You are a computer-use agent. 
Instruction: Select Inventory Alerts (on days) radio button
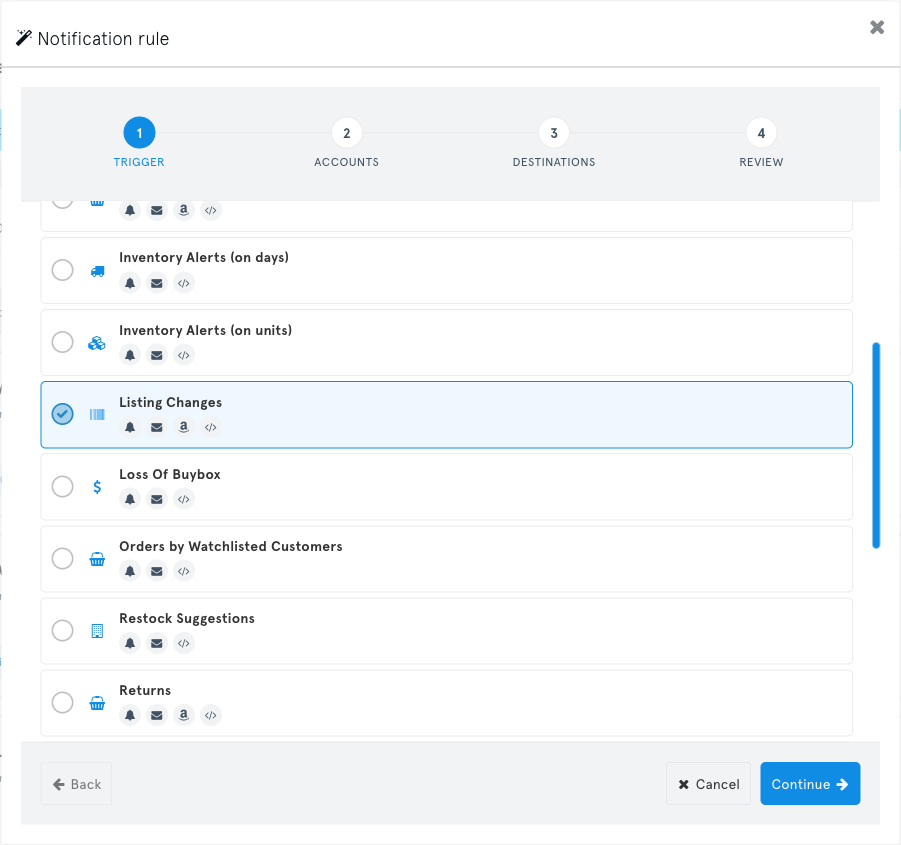pos(63,270)
